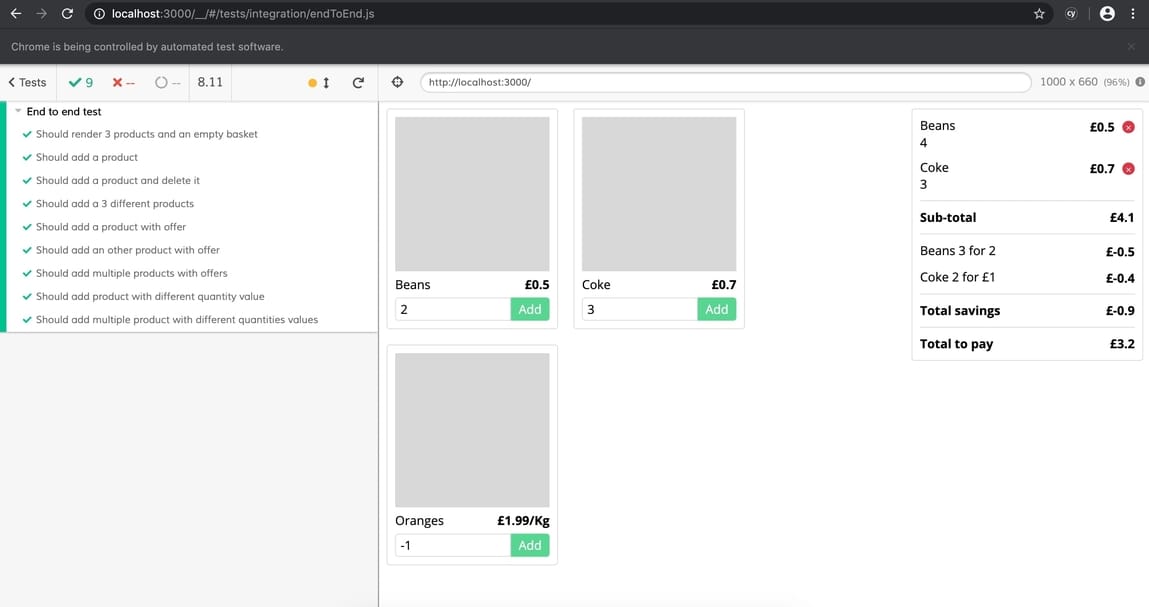This screenshot has width=1149, height=607.
Task: Open test Should add a product and delete it
Action: [117, 180]
